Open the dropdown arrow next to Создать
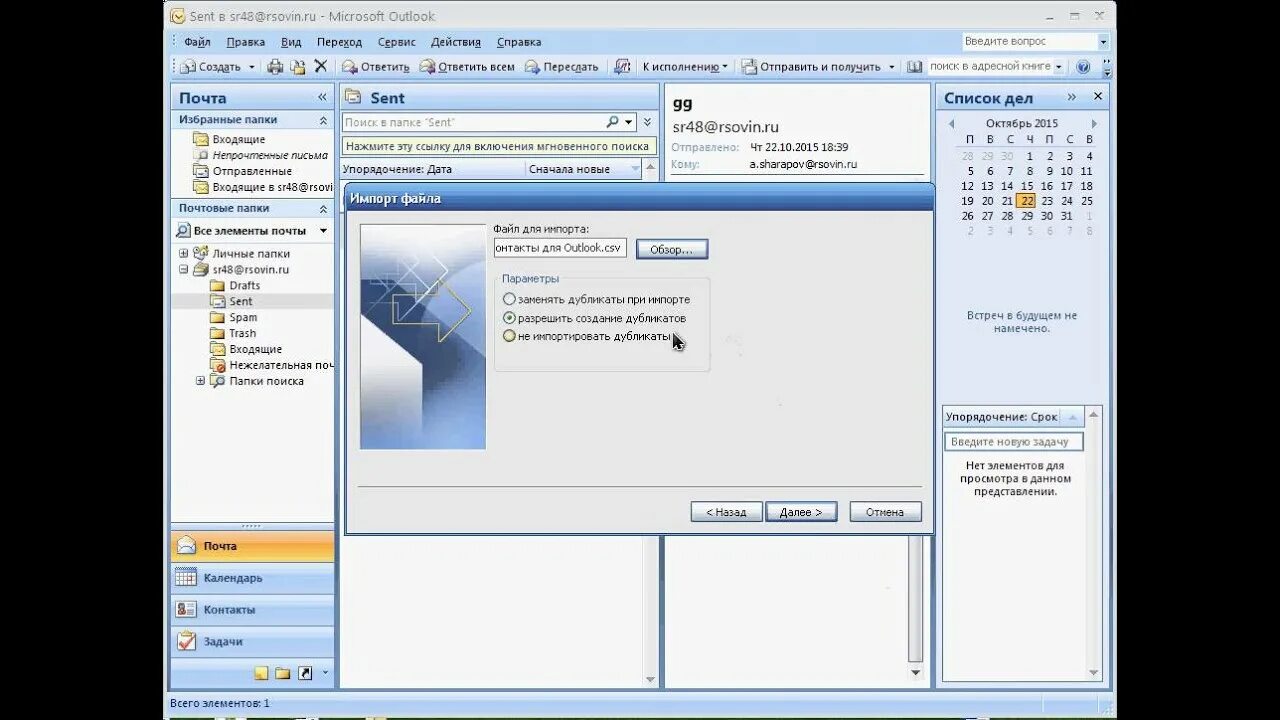Screen dimensions: 1280x720 coord(252,67)
